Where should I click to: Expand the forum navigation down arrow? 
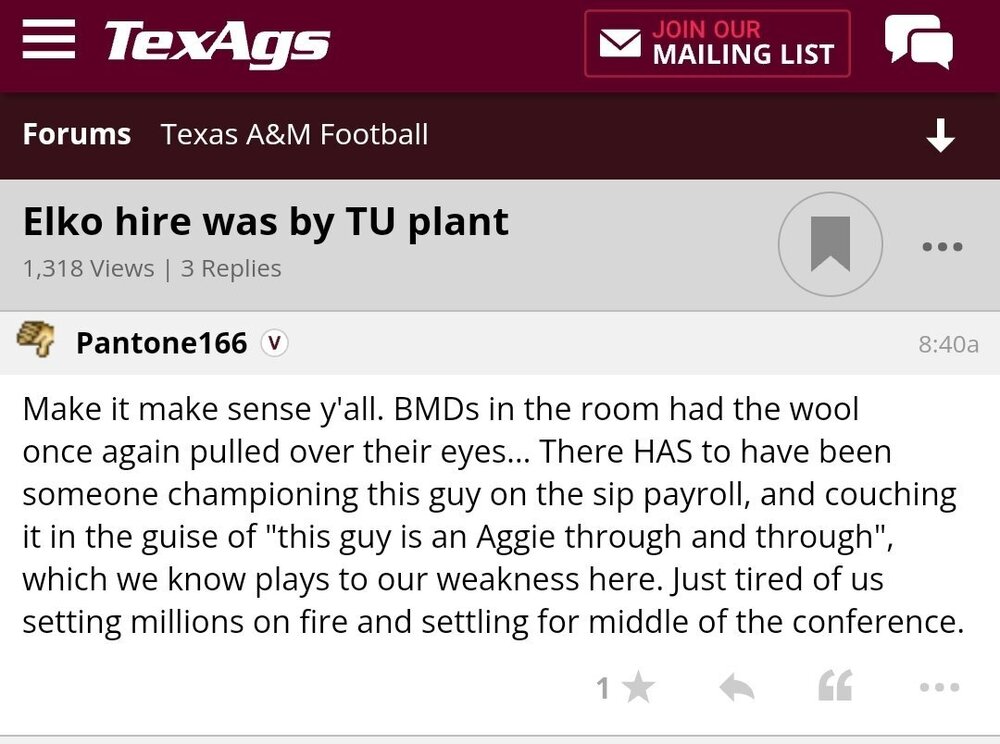pos(940,137)
